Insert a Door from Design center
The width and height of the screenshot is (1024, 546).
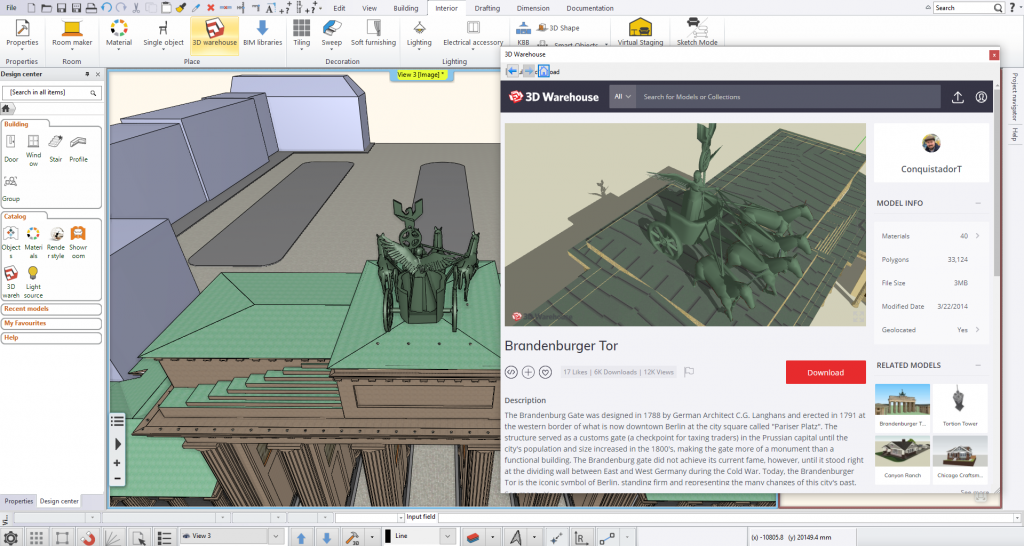[x=11, y=148]
